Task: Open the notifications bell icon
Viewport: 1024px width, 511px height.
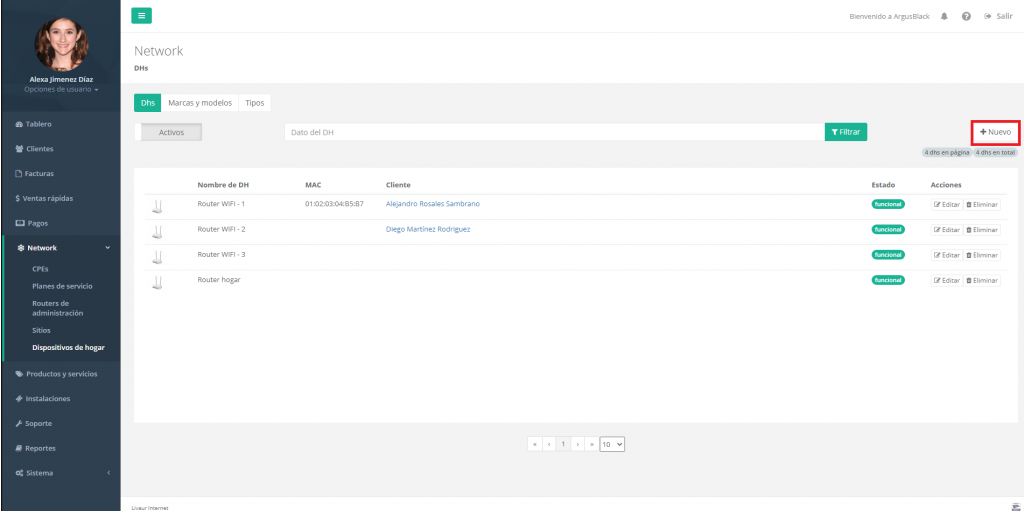Action: [944, 16]
